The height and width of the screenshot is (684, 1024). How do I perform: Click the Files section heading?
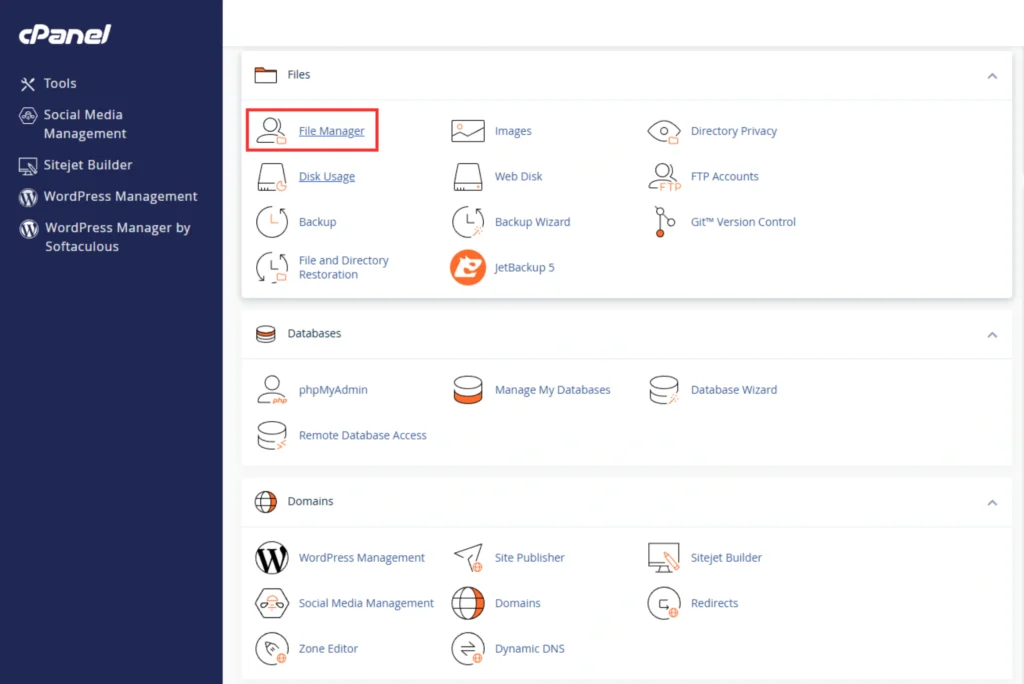(298, 74)
